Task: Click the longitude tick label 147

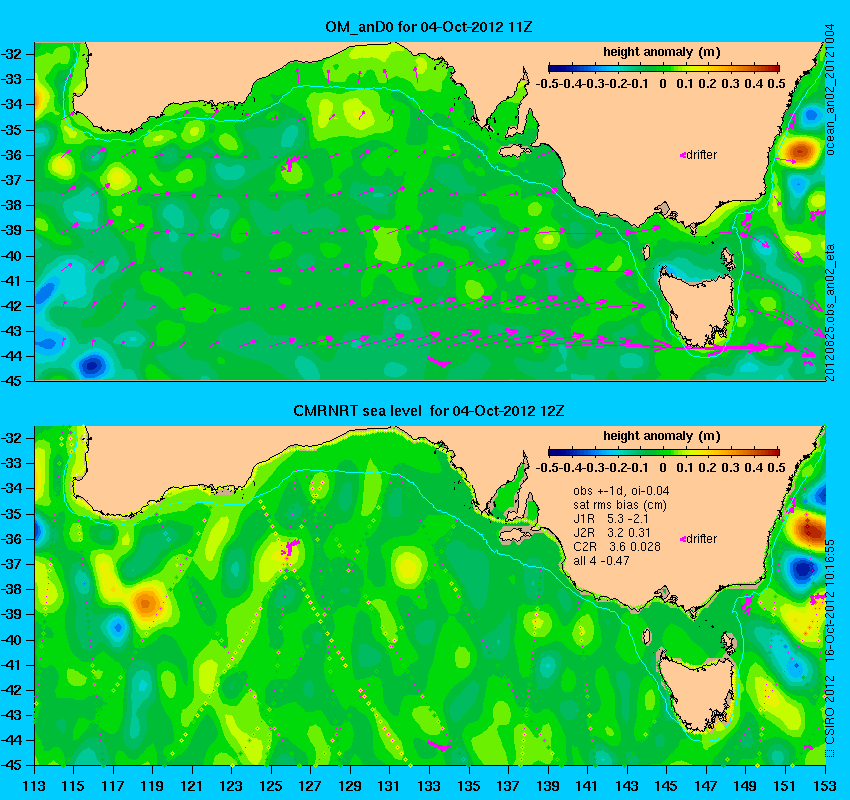Action: point(707,786)
